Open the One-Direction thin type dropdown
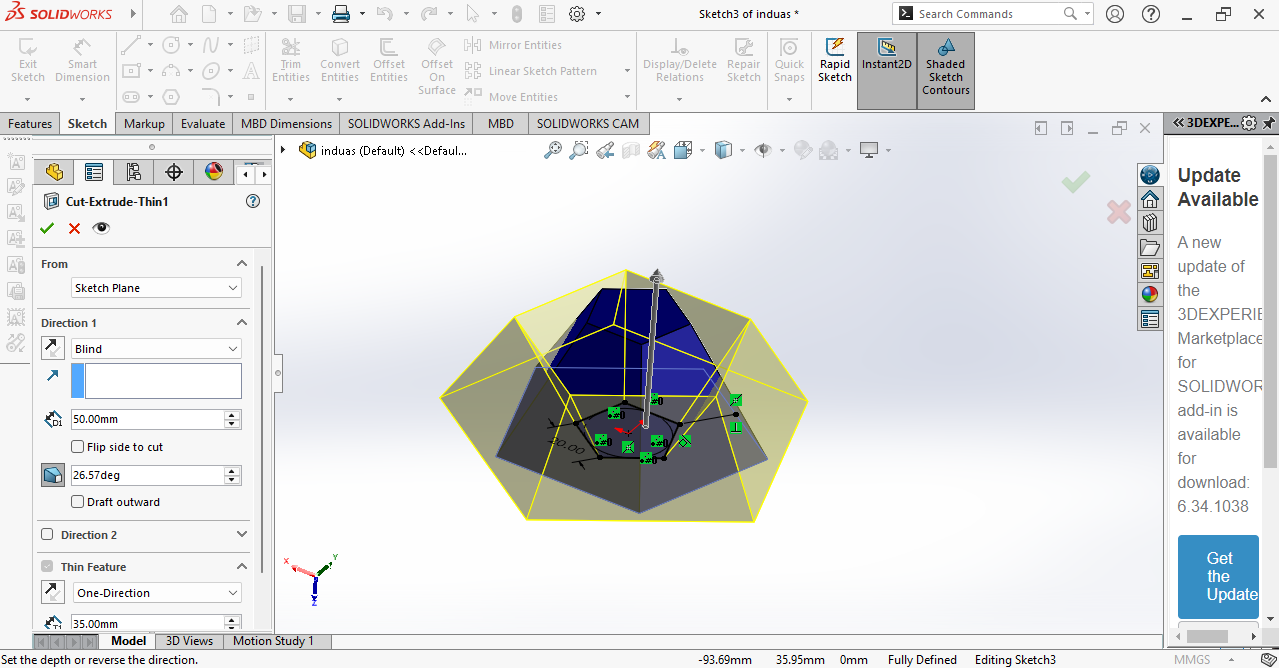The image size is (1279, 668). click(157, 593)
